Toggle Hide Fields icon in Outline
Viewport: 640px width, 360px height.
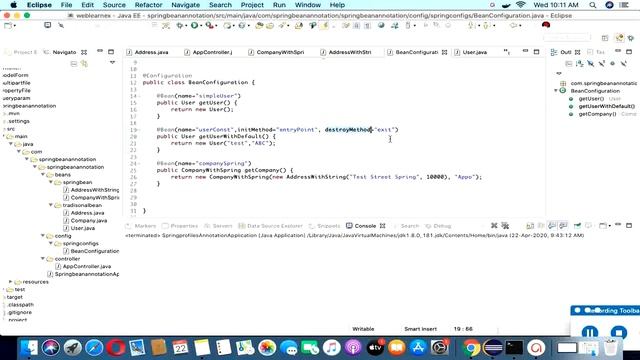pos(591,64)
